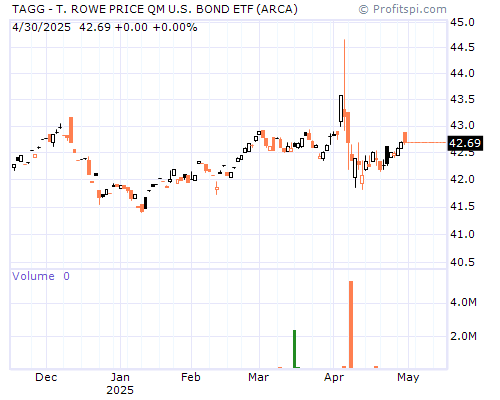The height and width of the screenshot is (400, 500).
Task: Click the +0.00% change value
Action: point(175,27)
